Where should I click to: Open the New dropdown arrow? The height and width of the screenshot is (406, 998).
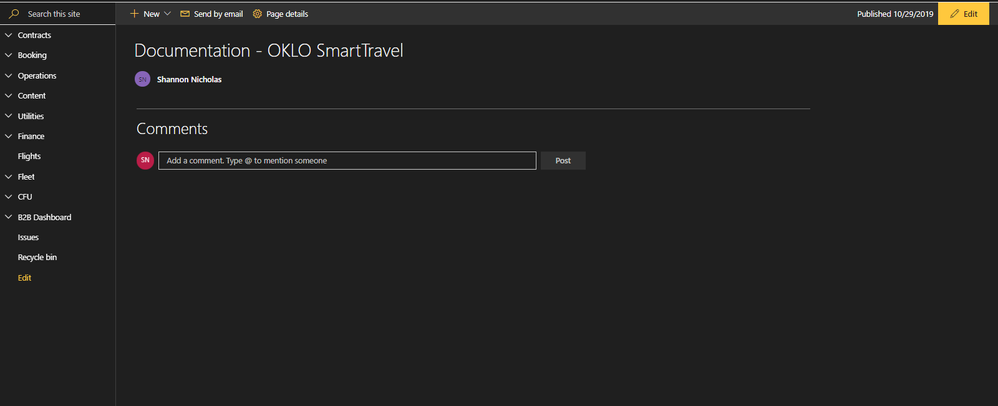tap(167, 13)
